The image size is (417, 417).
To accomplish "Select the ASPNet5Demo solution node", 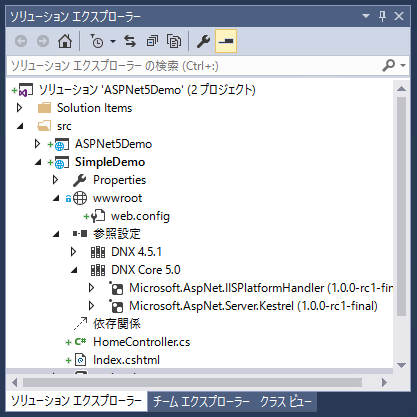I will [147, 90].
